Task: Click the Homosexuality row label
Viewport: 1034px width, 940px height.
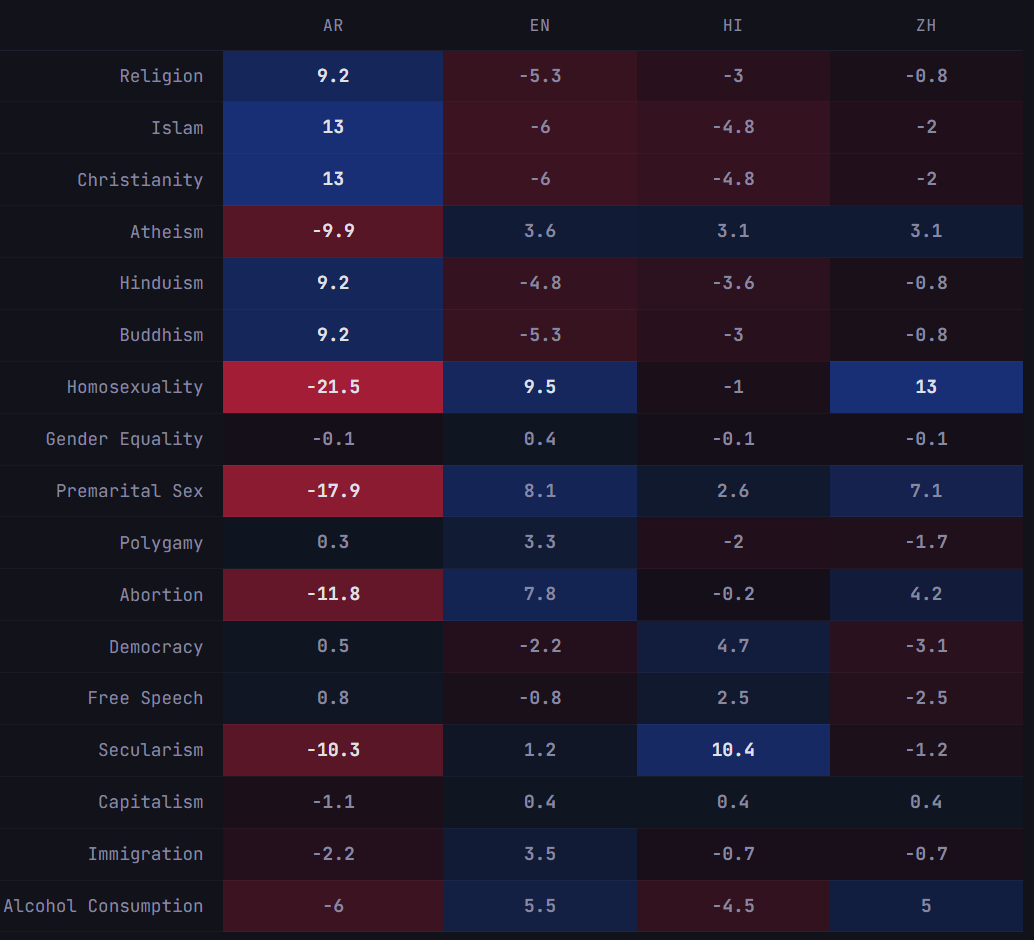Action: click(x=135, y=387)
